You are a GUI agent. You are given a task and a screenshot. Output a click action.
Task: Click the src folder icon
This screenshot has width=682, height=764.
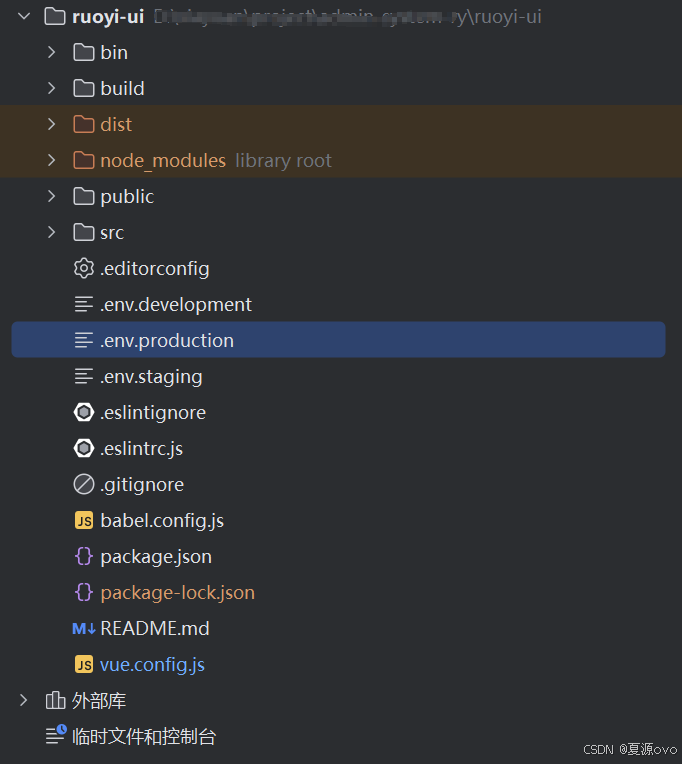click(84, 233)
